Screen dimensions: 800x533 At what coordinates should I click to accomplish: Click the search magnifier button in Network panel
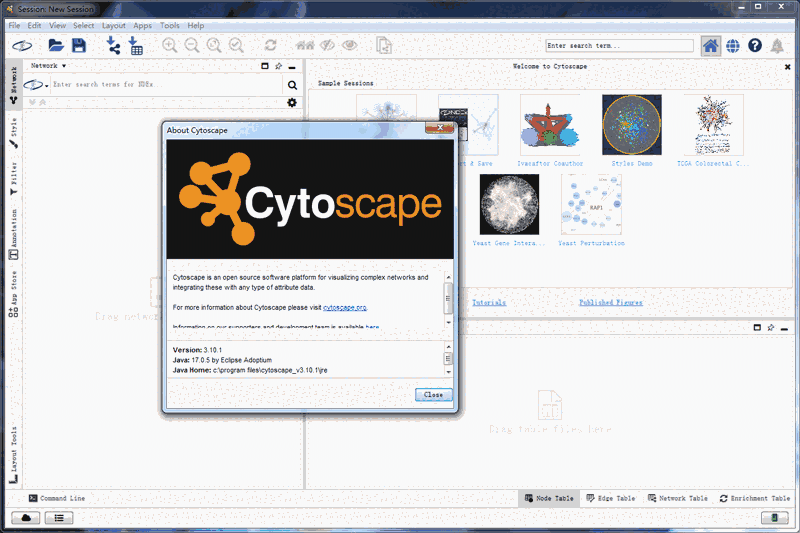pyautogui.click(x=292, y=85)
